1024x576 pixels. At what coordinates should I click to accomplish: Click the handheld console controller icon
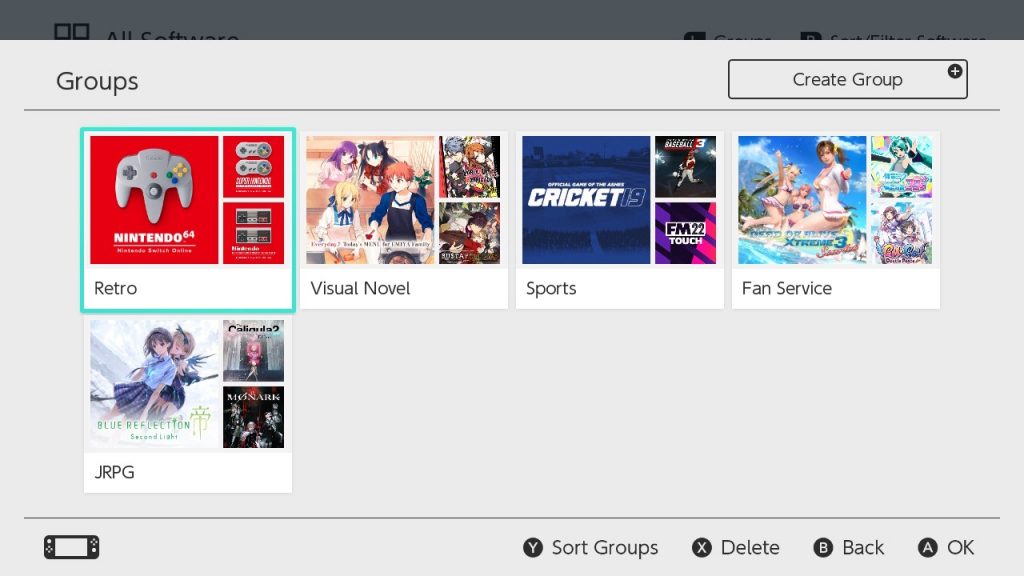(x=71, y=547)
